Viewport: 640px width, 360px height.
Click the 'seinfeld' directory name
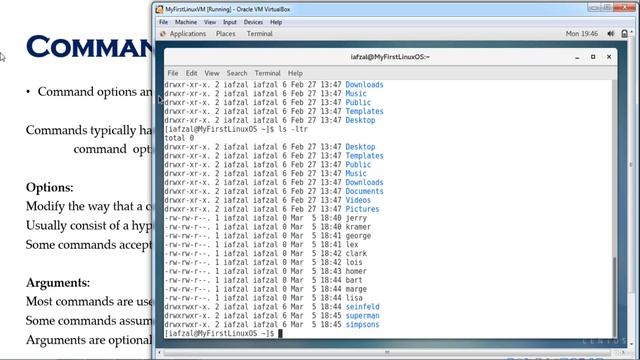(362, 307)
